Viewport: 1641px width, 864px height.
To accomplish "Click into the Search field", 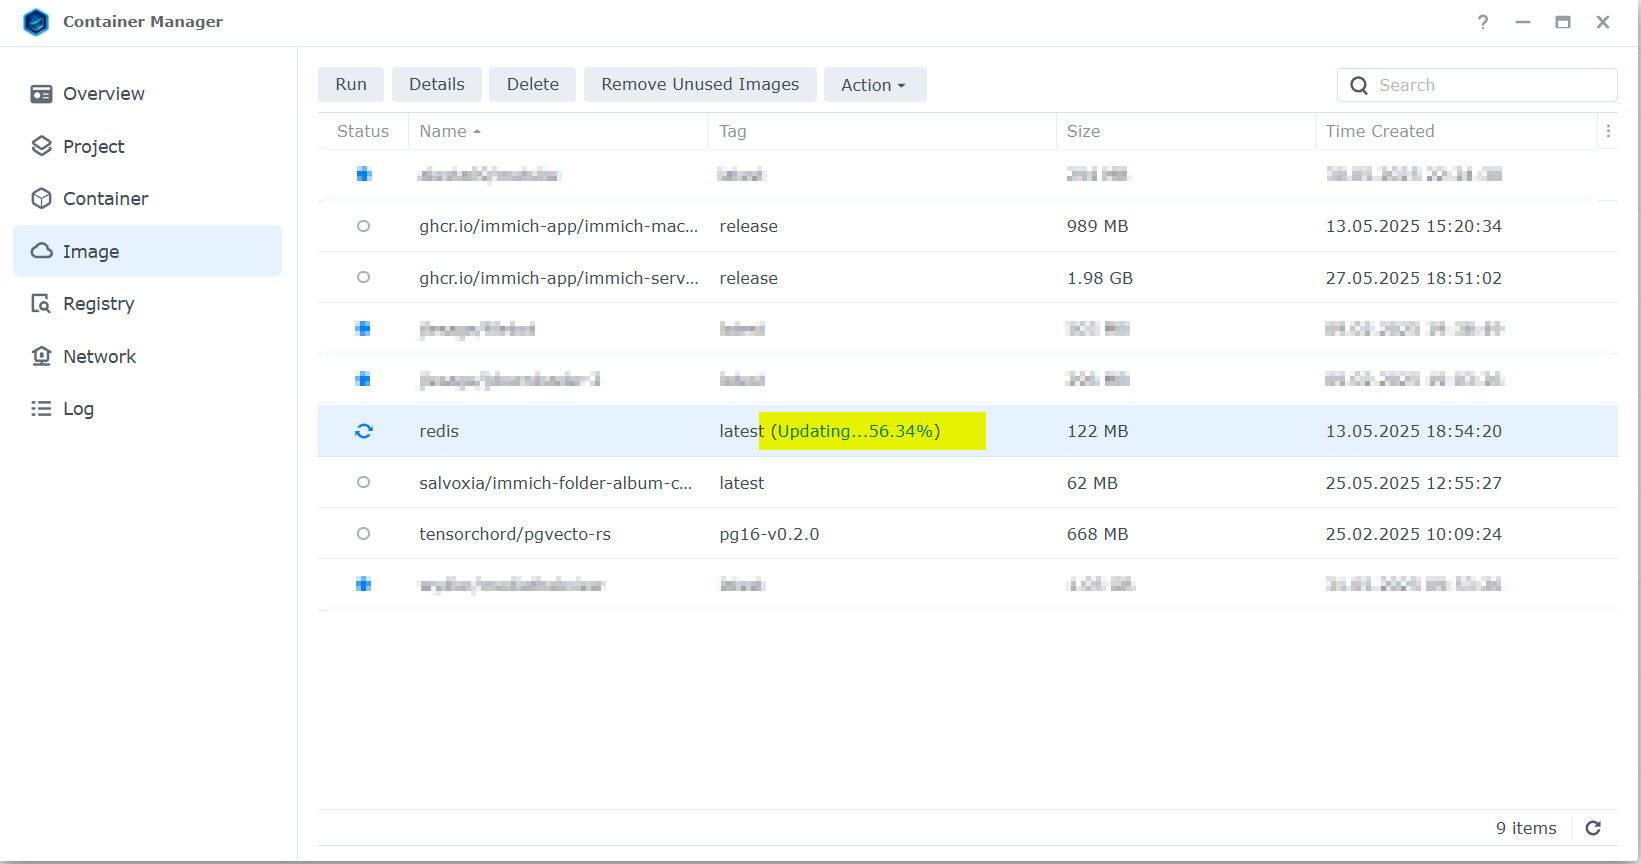I will (x=1477, y=85).
